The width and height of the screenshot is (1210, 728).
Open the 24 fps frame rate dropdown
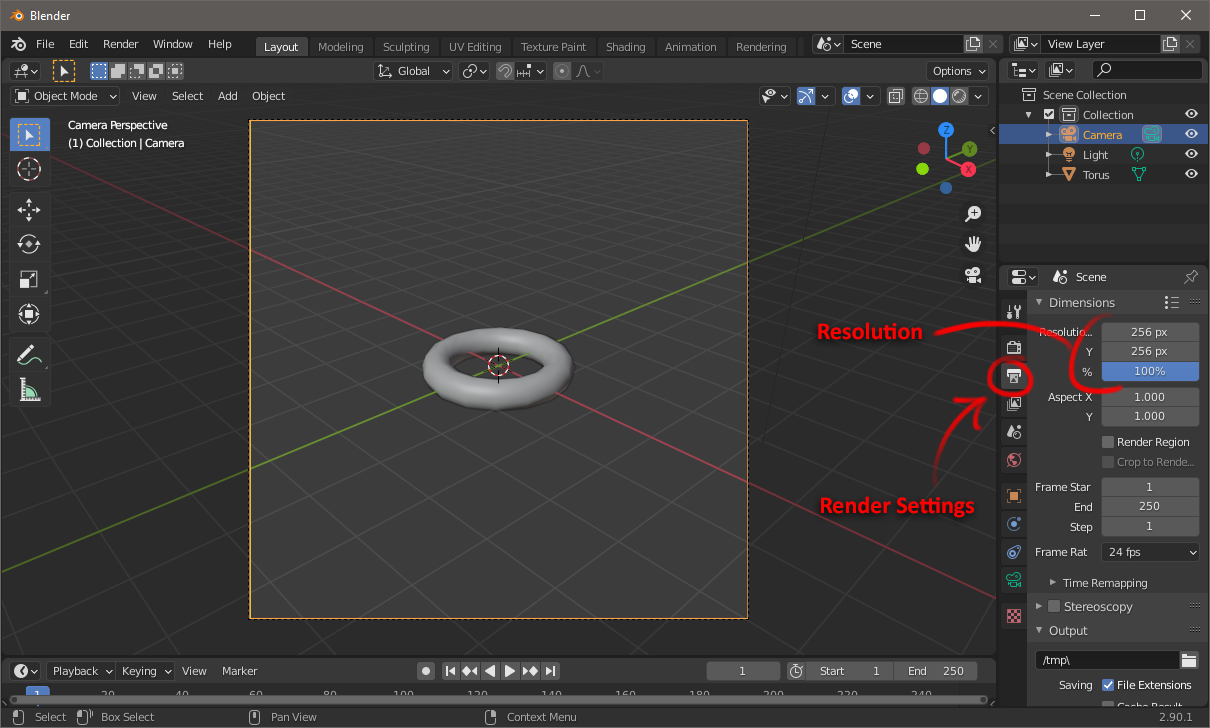click(x=1150, y=552)
